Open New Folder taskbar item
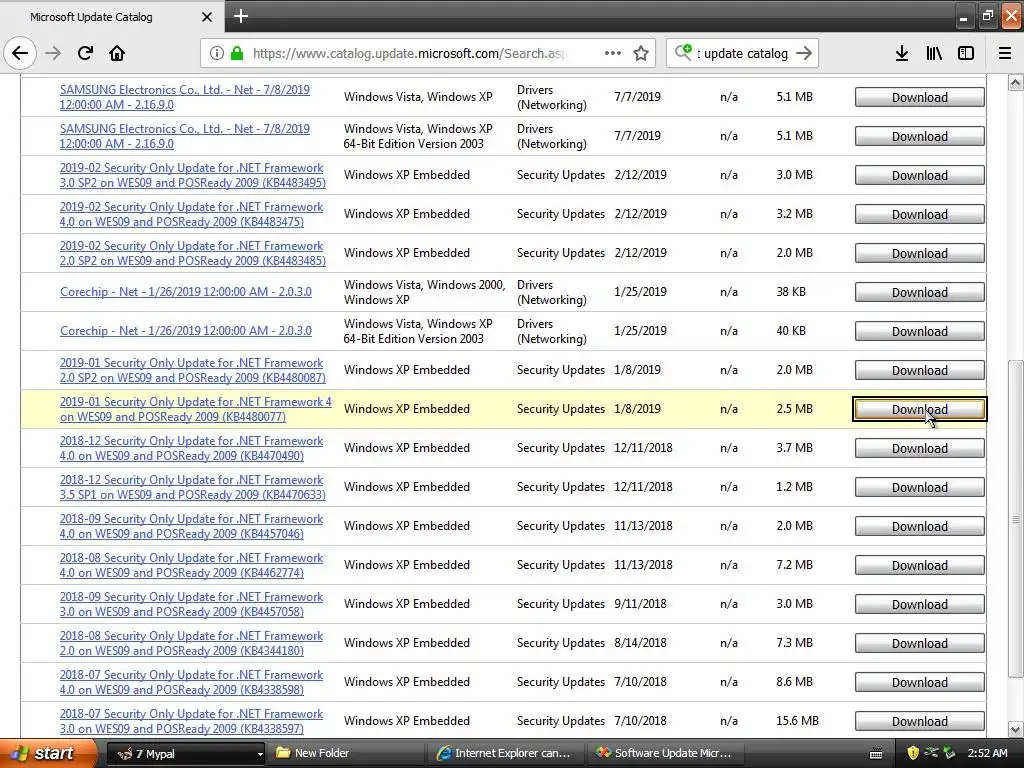 point(345,754)
